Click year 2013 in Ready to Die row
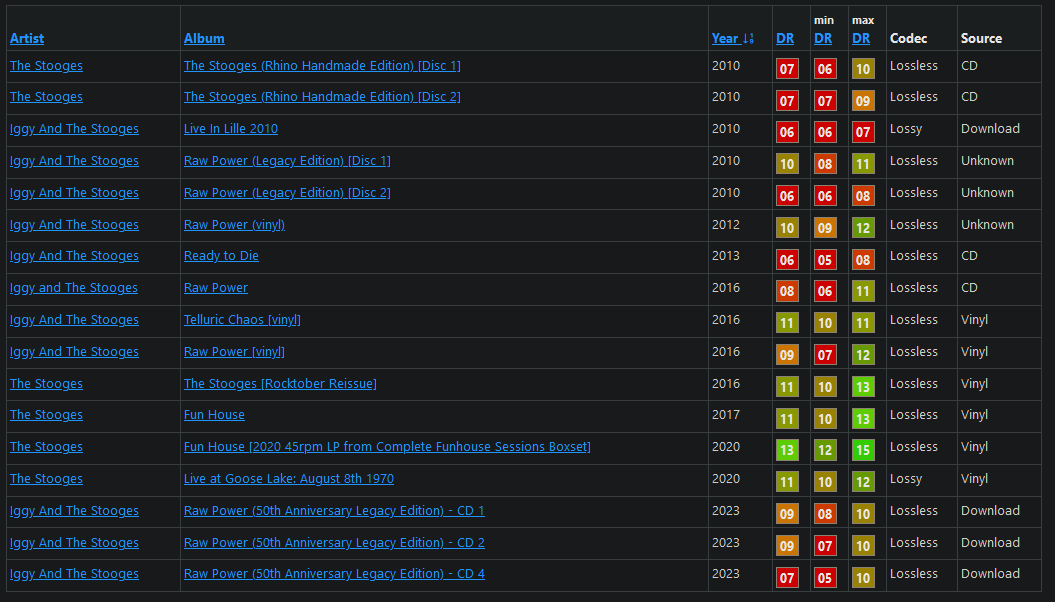This screenshot has height=602, width=1055. [725, 256]
